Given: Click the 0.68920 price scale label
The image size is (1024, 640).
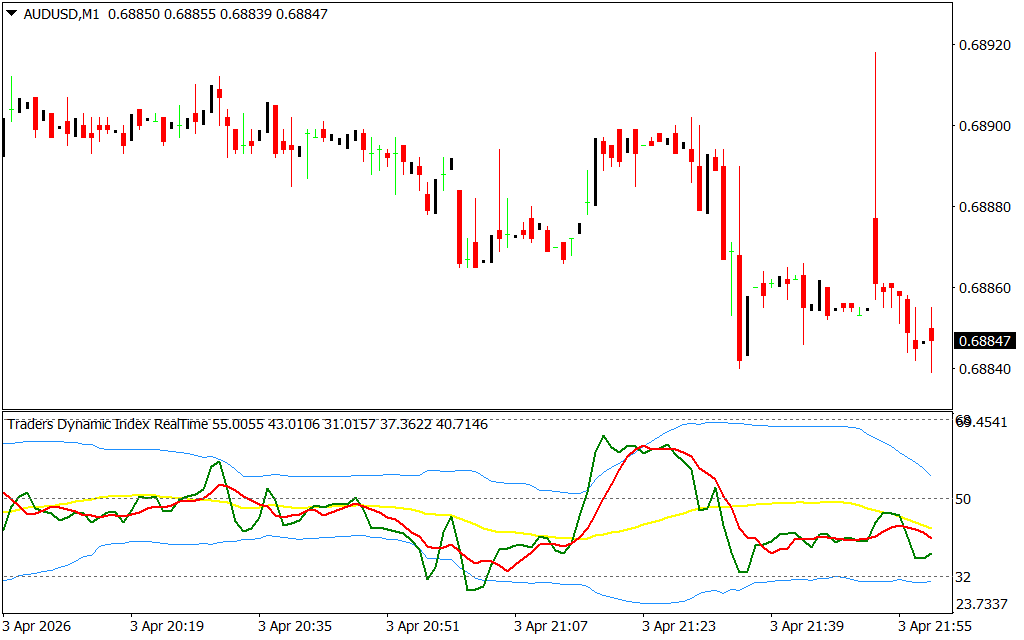Looking at the screenshot, I should (x=985, y=46).
